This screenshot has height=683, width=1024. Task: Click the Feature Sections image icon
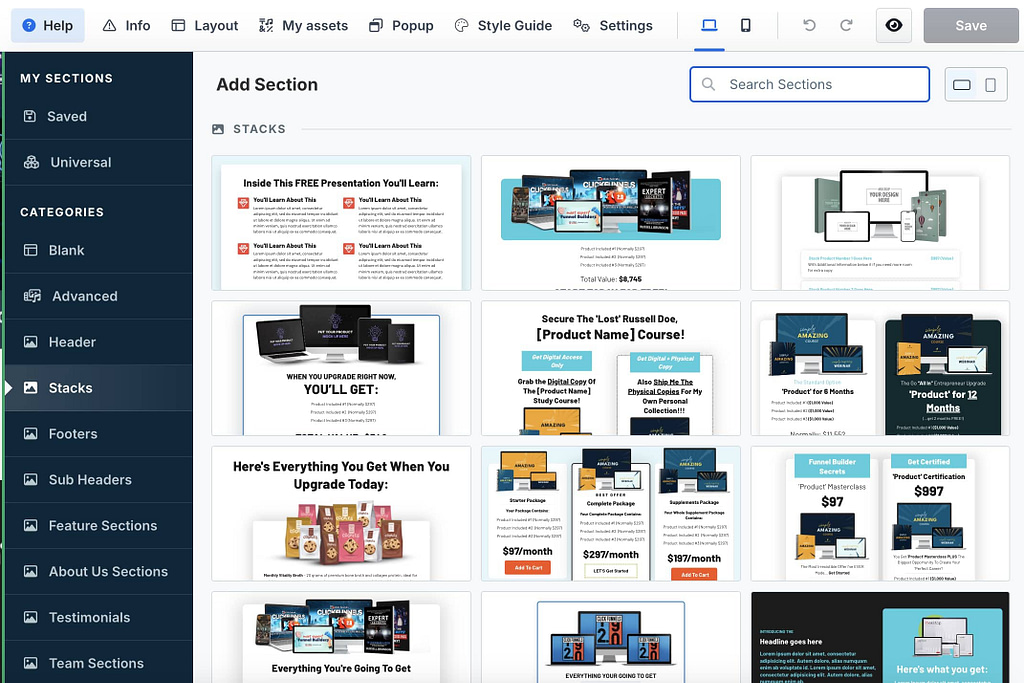pos(31,526)
